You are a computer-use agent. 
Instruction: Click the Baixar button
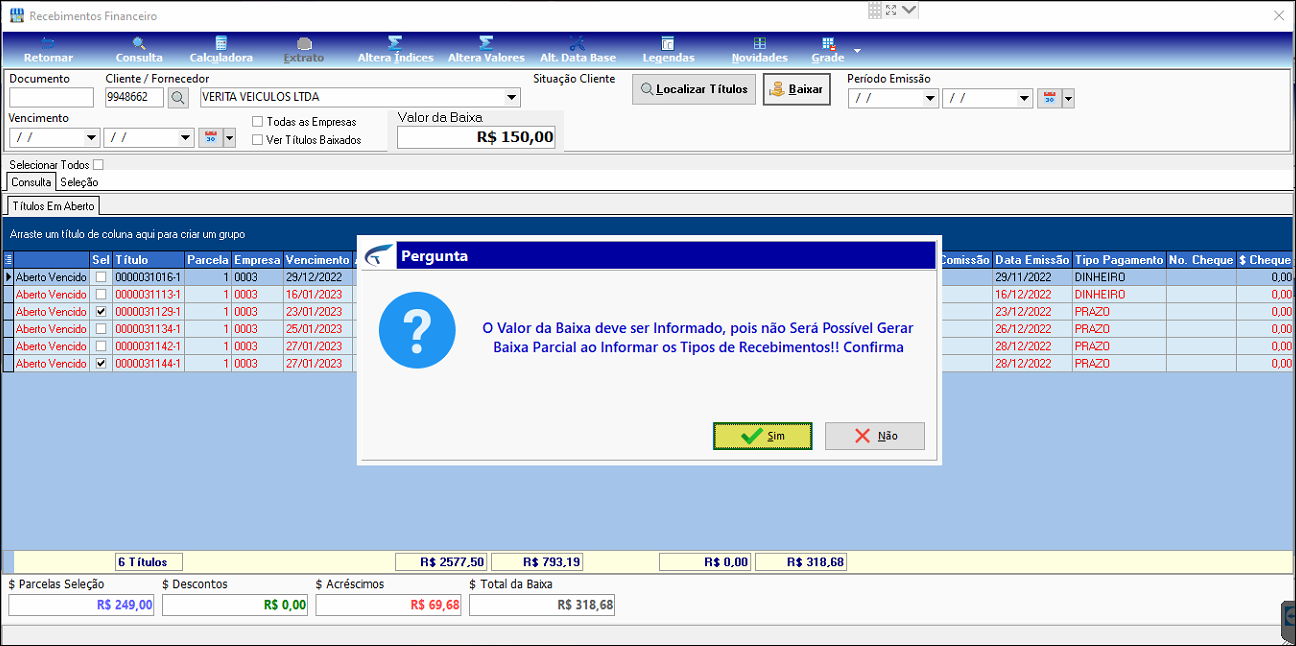pos(796,89)
